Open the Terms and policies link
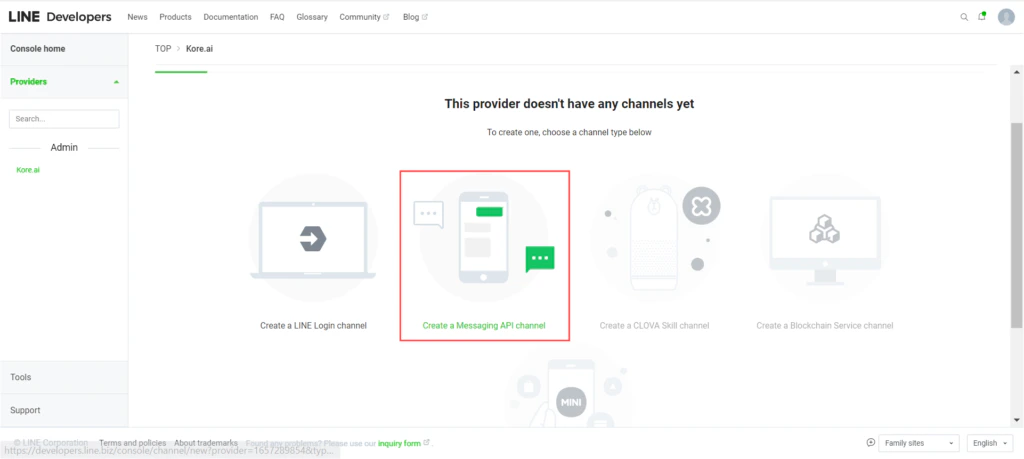1024x459 pixels. point(133,443)
